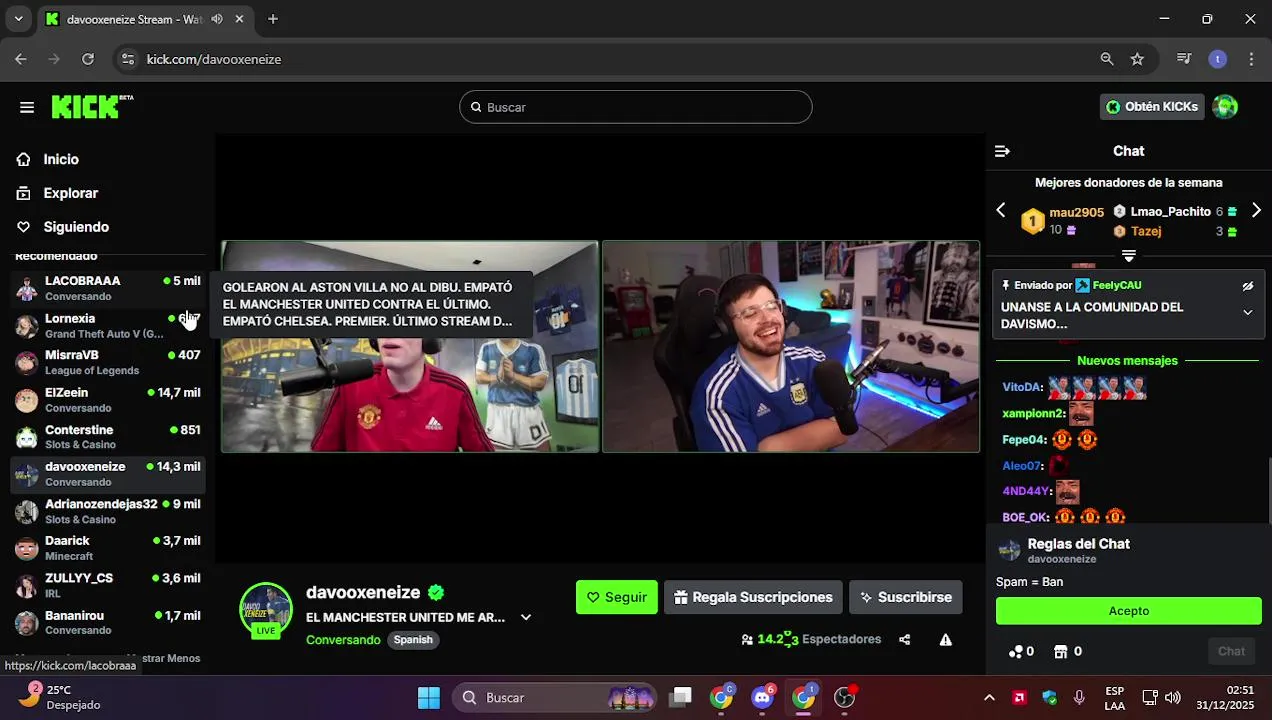This screenshot has width=1272, height=720.
Task: Expand the pinned message chevron
Action: (1248, 312)
